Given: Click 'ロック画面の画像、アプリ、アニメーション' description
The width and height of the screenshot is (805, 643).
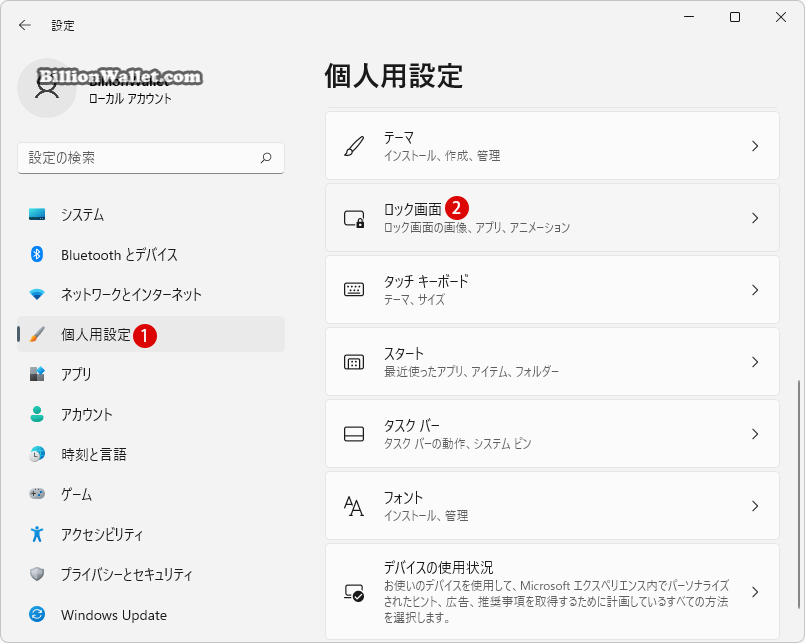Looking at the screenshot, I should click(477, 228).
